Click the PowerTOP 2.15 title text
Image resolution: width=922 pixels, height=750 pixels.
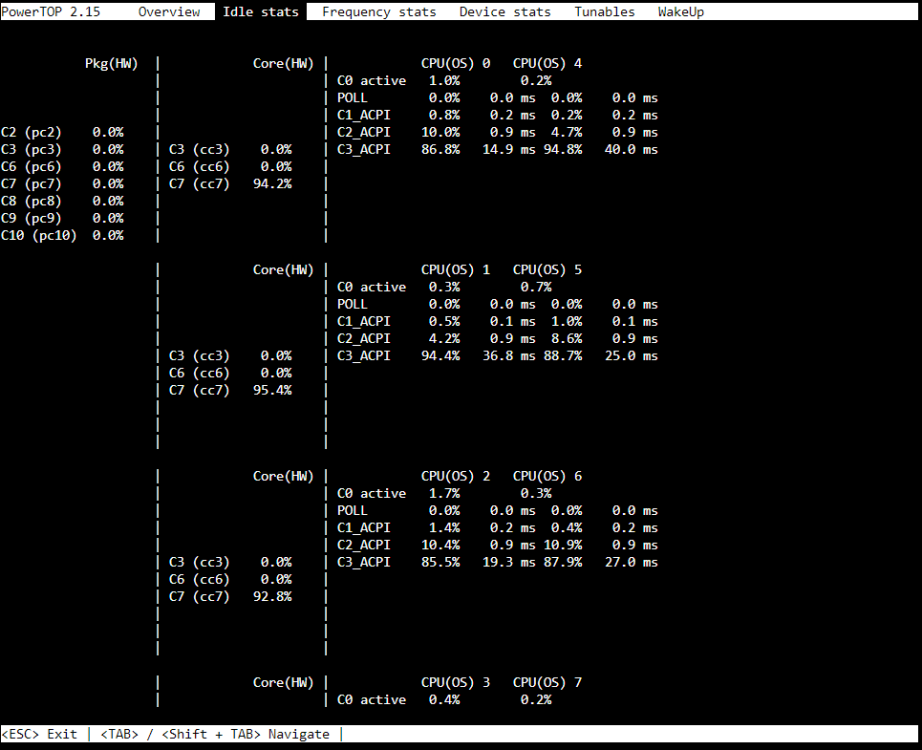[x=51, y=12]
